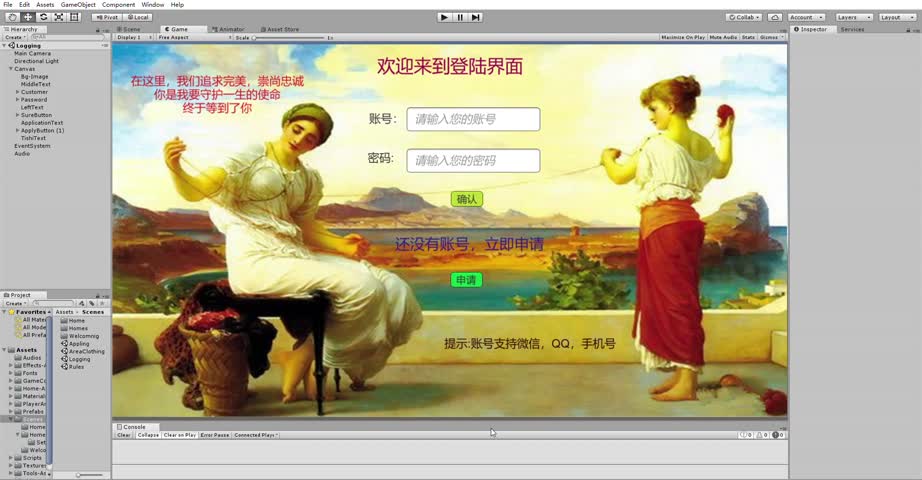922x480 pixels.
Task: Select the Scale tool in the toolbar
Action: (x=58, y=17)
